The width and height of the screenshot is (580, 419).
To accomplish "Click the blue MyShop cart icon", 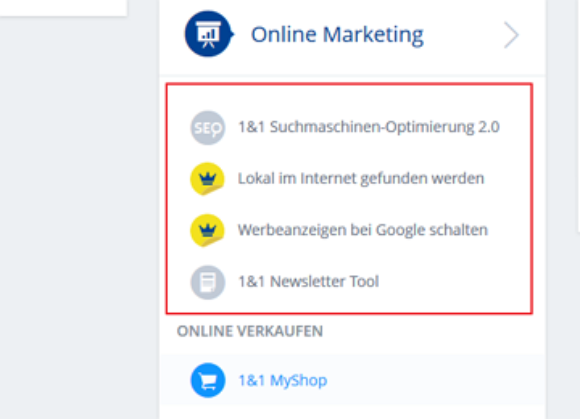I will pos(208,380).
